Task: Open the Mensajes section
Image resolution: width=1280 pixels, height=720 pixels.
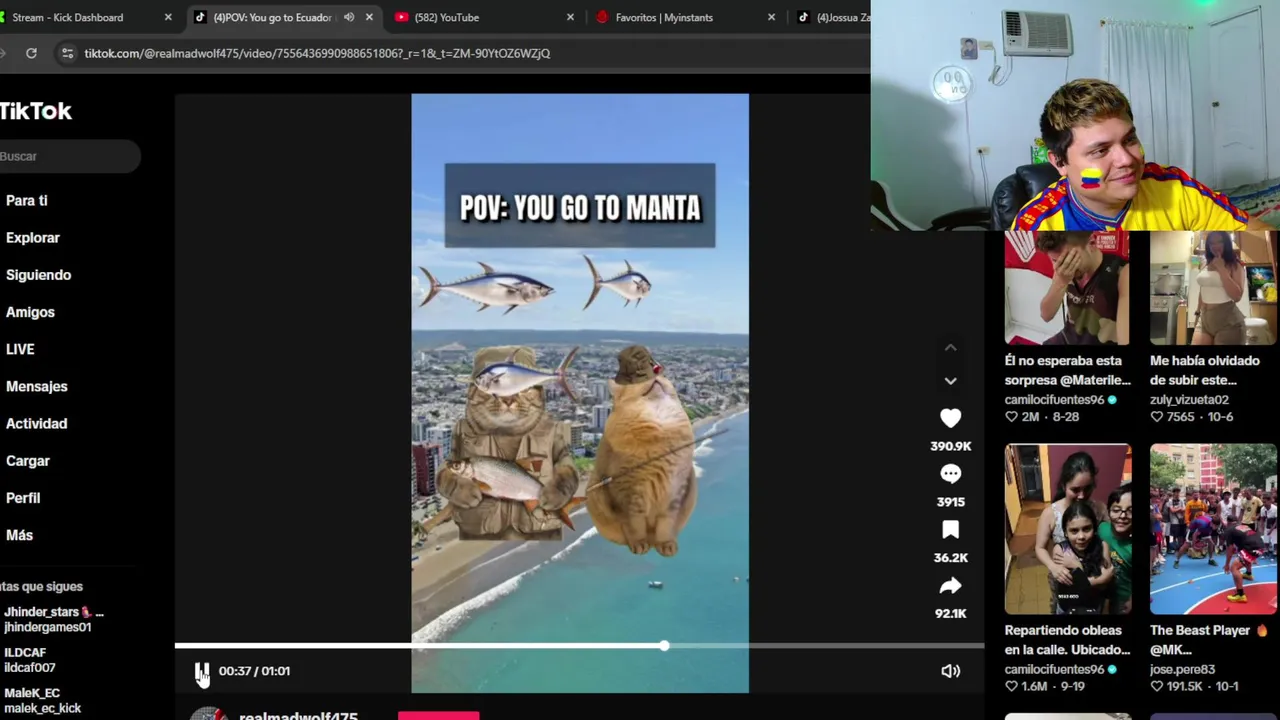Action: tap(36, 386)
